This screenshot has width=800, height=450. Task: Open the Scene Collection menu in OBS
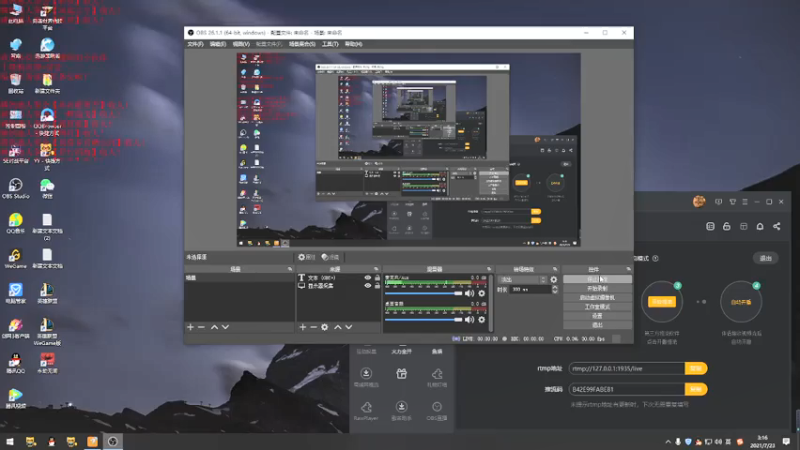click(302, 44)
